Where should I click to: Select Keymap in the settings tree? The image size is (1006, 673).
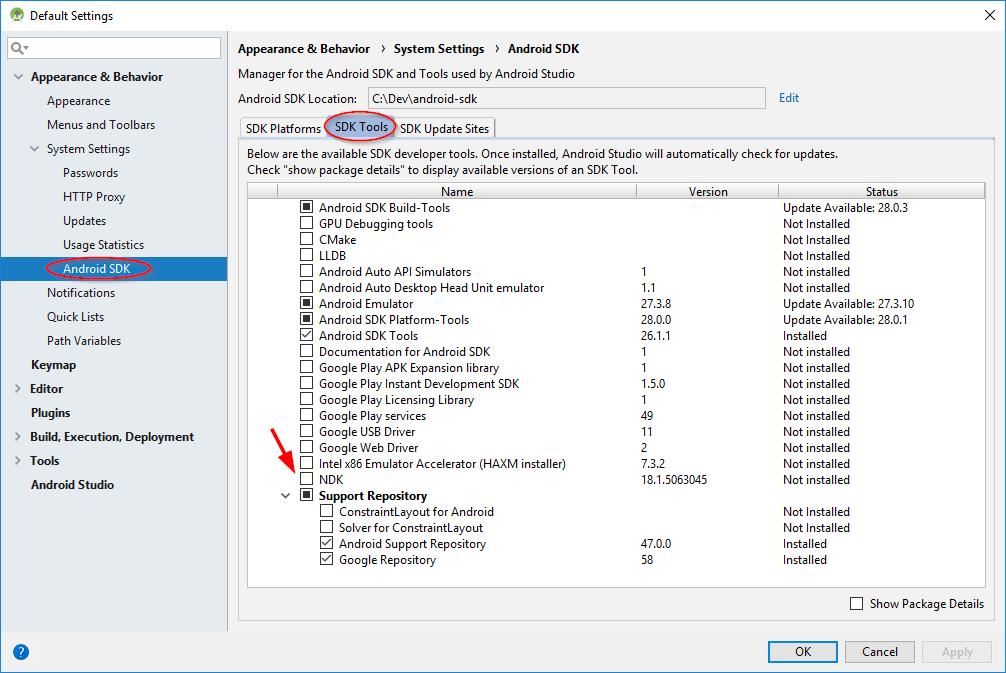coord(53,364)
